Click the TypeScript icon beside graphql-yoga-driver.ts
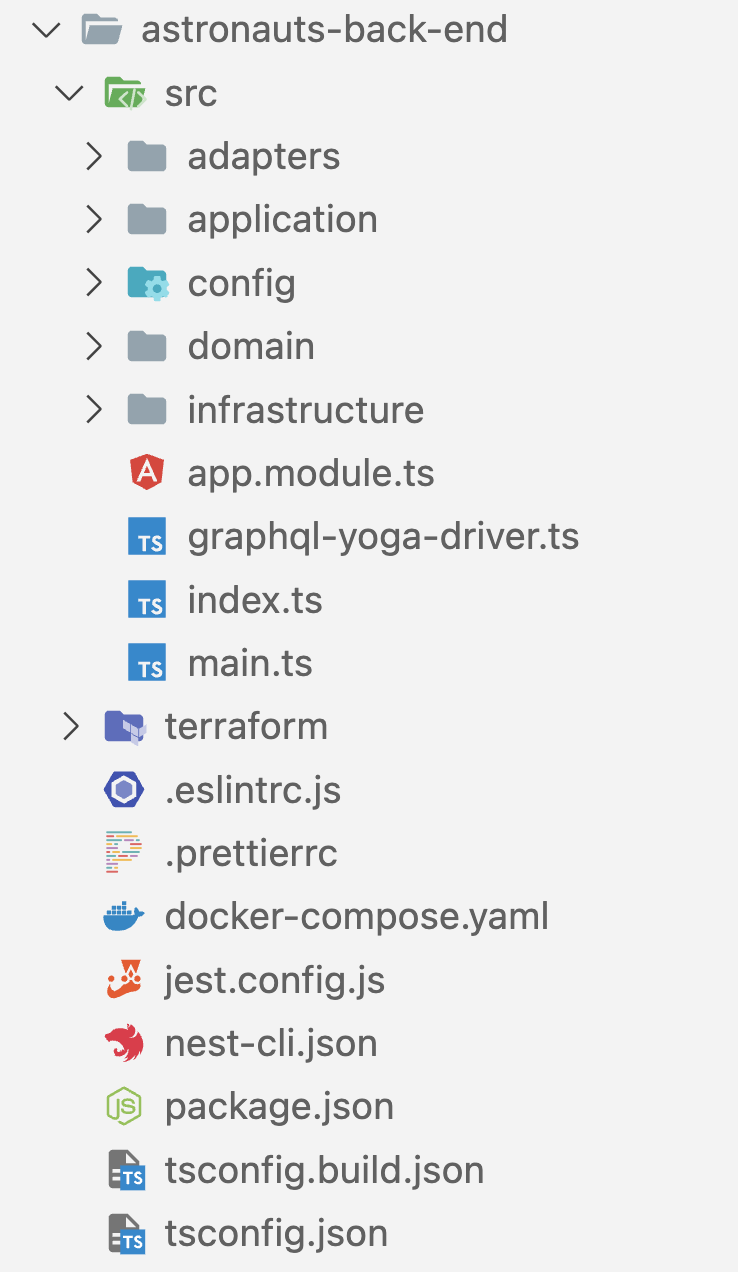This screenshot has width=738, height=1272. 147,537
